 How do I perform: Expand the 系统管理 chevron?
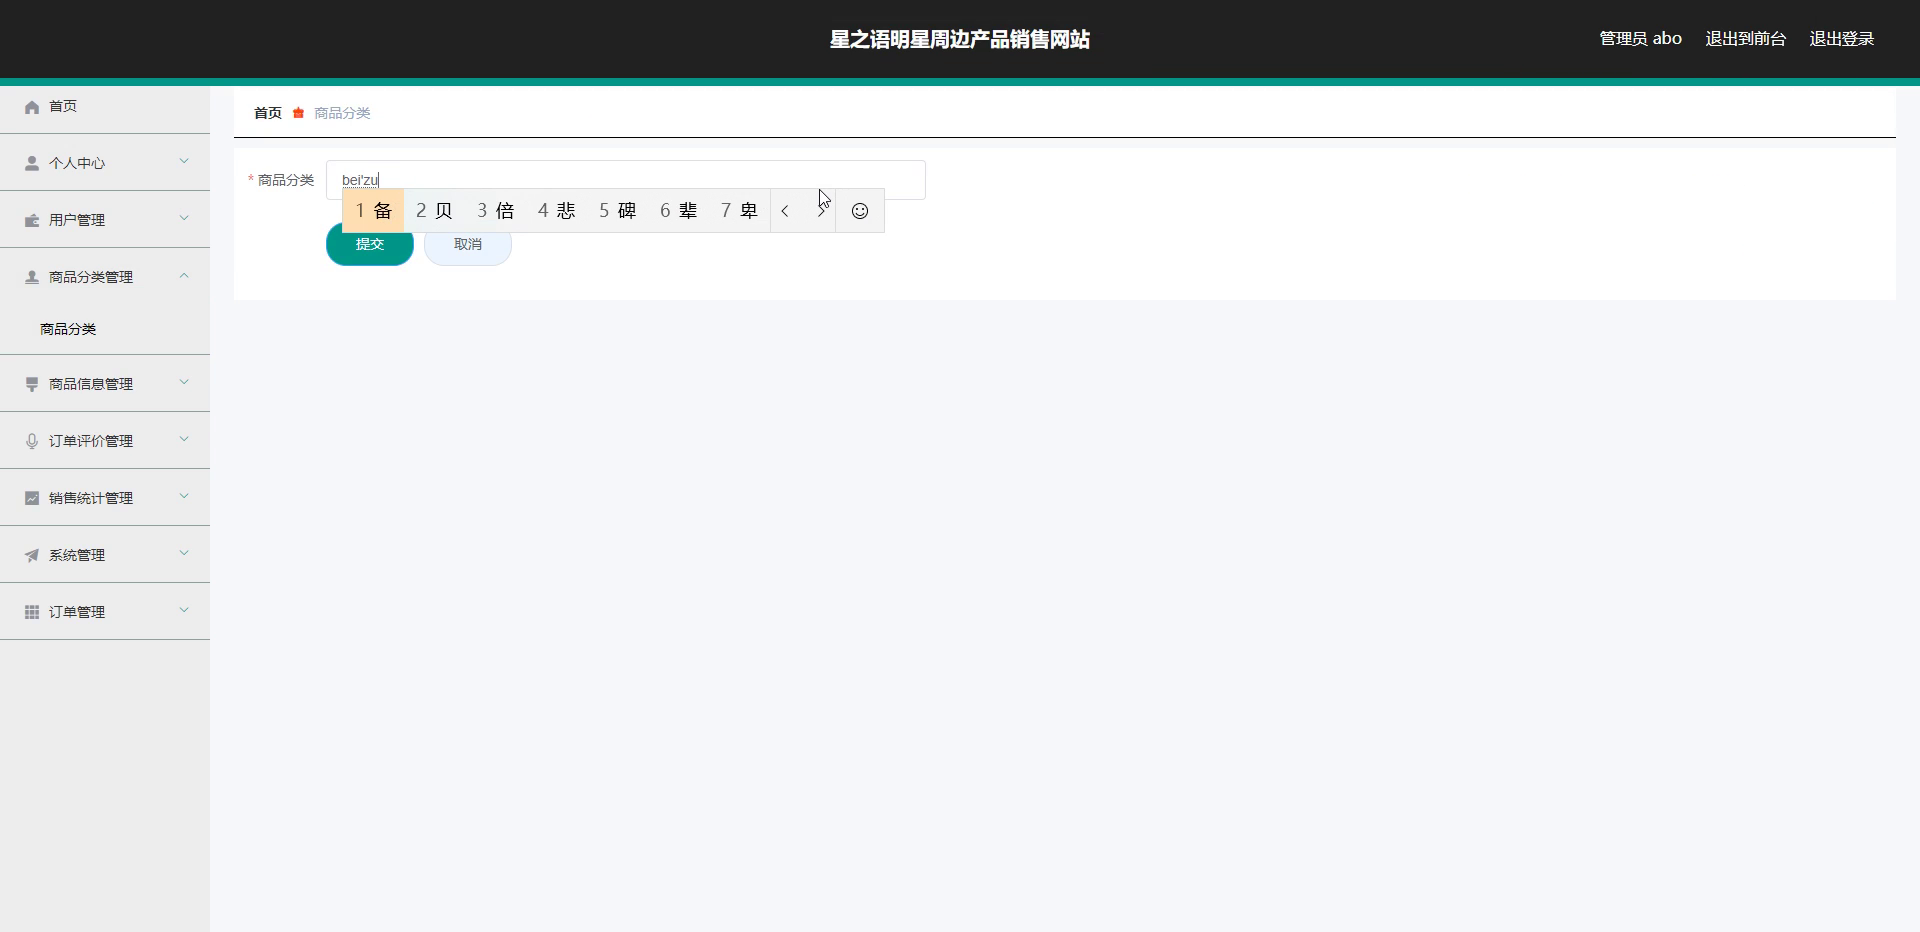coord(184,553)
